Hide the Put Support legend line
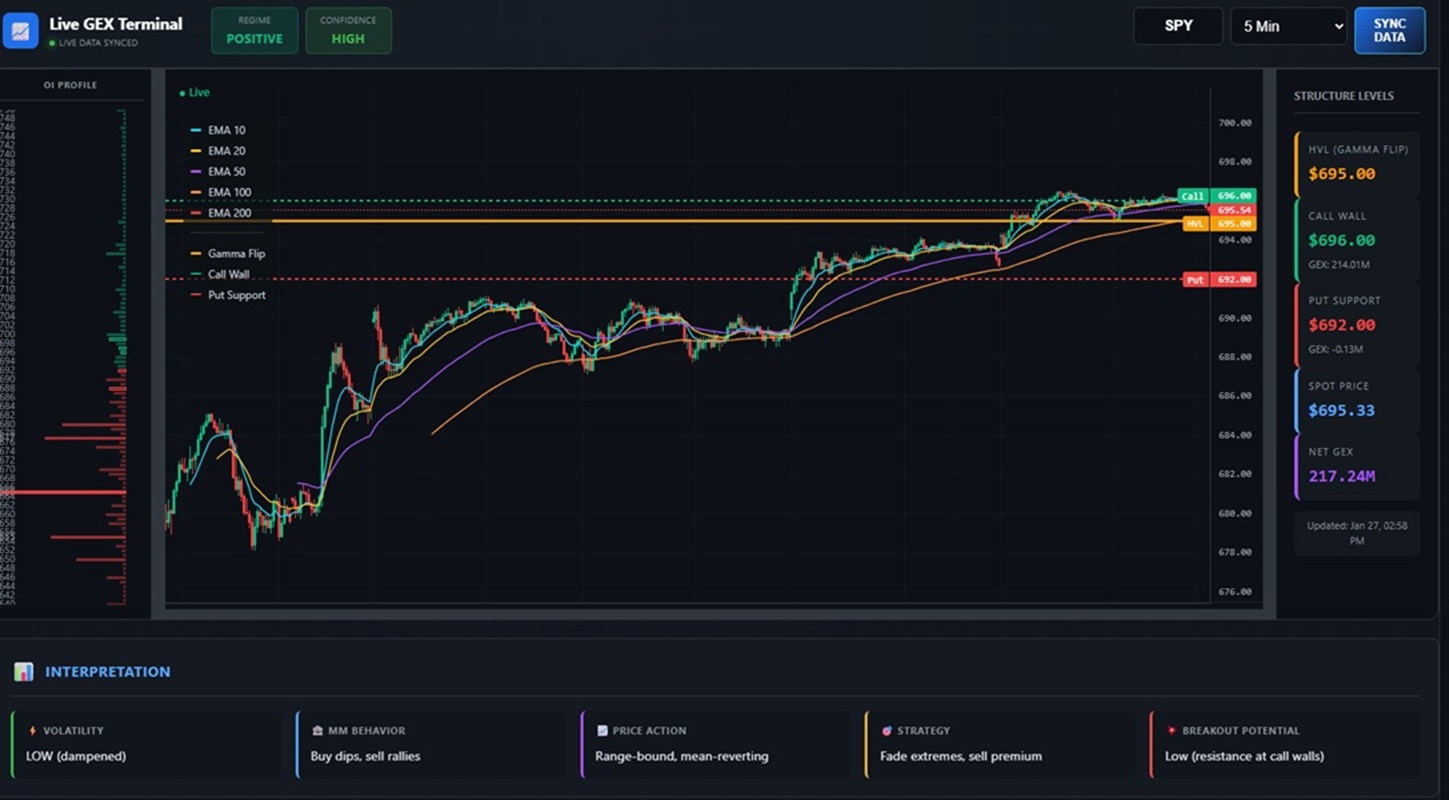This screenshot has width=1449, height=800. coord(236,295)
